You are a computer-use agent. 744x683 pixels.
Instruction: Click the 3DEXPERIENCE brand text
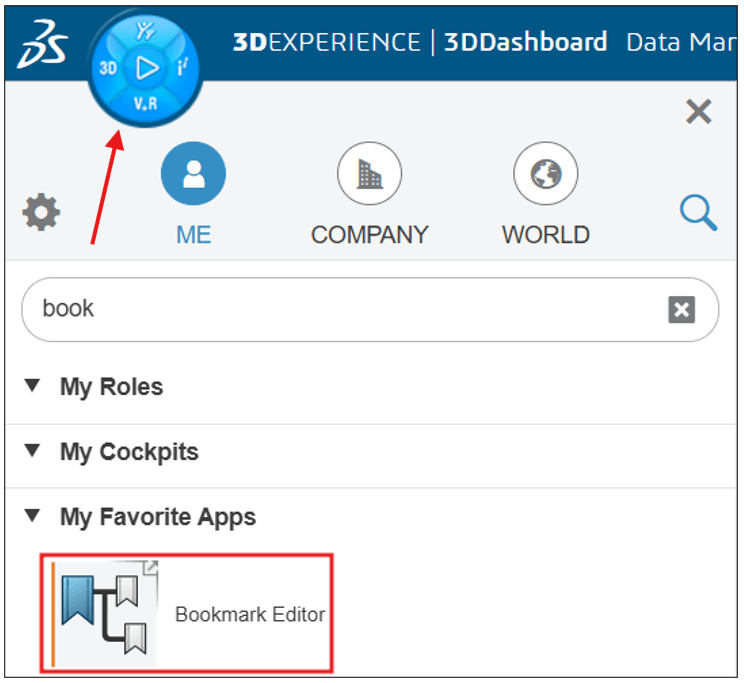tap(327, 42)
